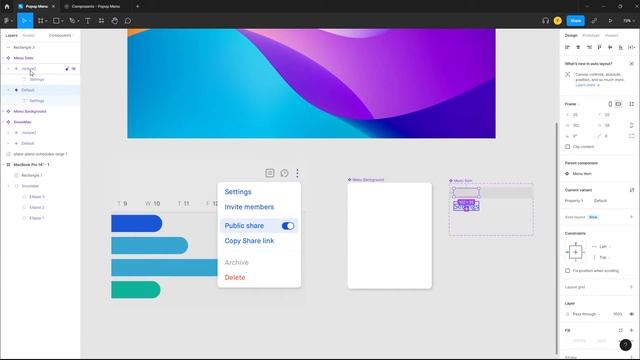Viewport: 640px width, 360px height.
Task: Open the Resources tool in toolbar
Action: coord(101,21)
